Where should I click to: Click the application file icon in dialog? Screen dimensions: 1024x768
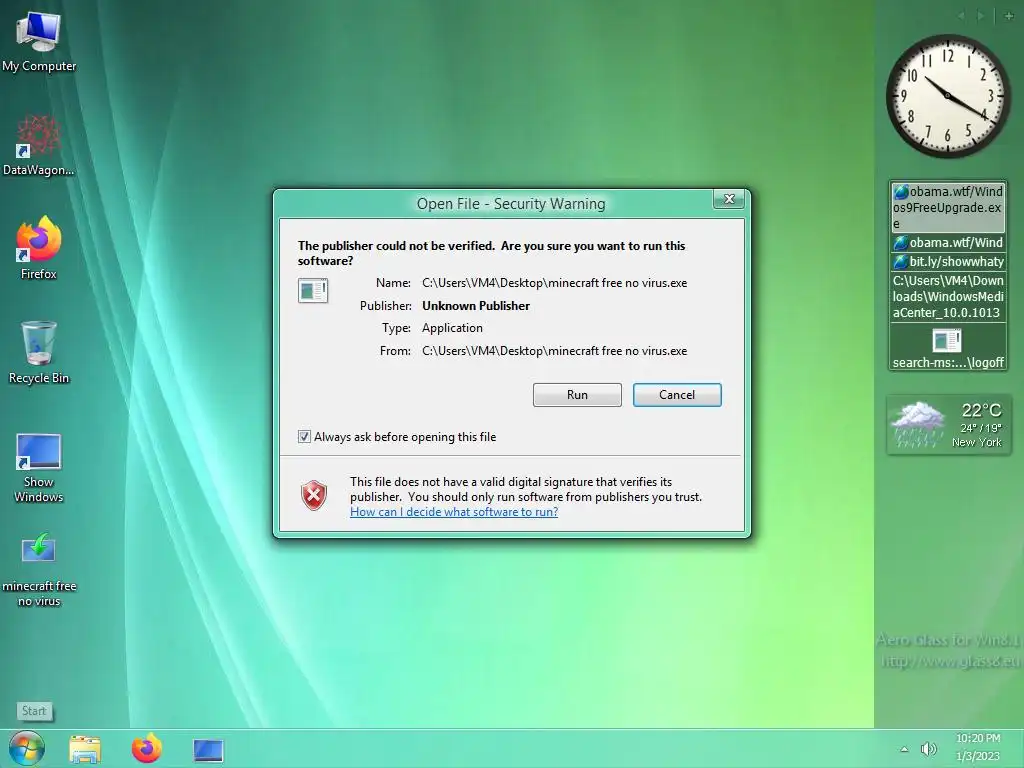click(313, 291)
